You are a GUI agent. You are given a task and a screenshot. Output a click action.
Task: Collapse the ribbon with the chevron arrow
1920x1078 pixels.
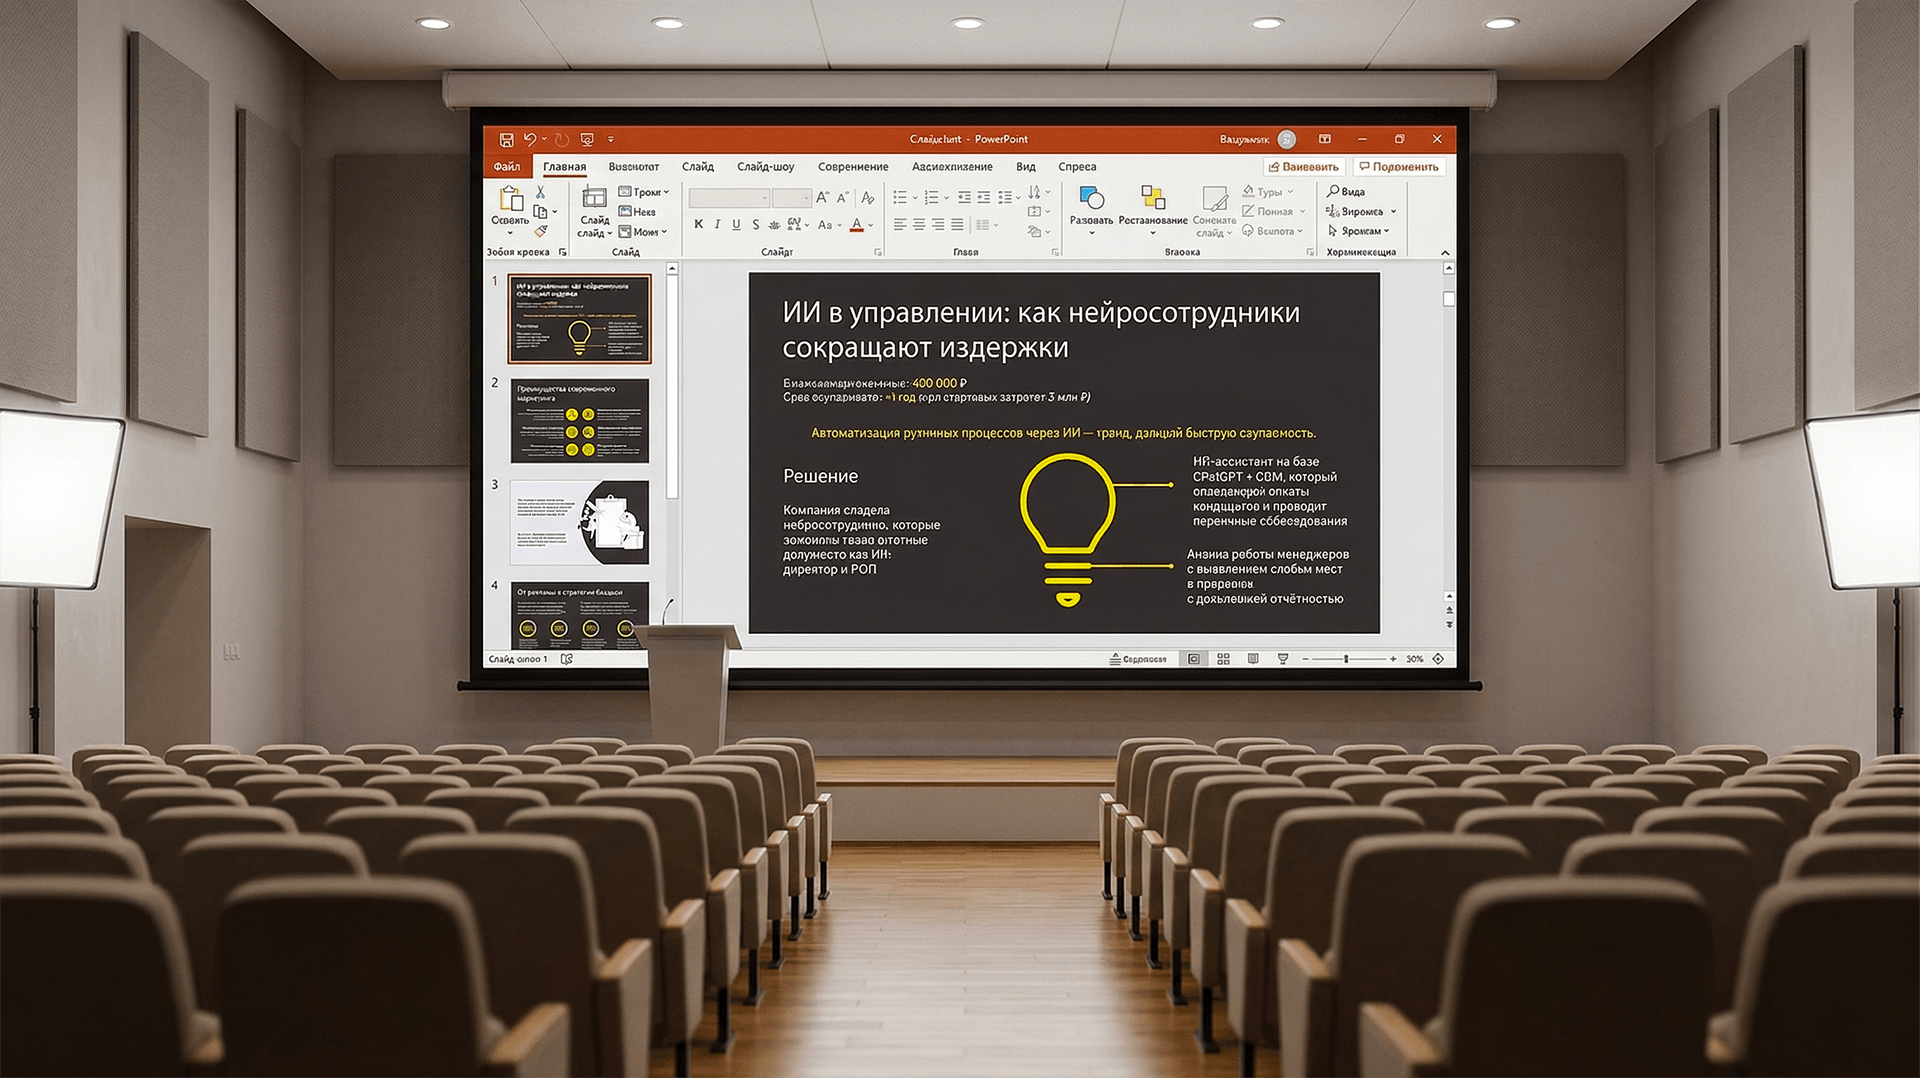coord(1445,252)
